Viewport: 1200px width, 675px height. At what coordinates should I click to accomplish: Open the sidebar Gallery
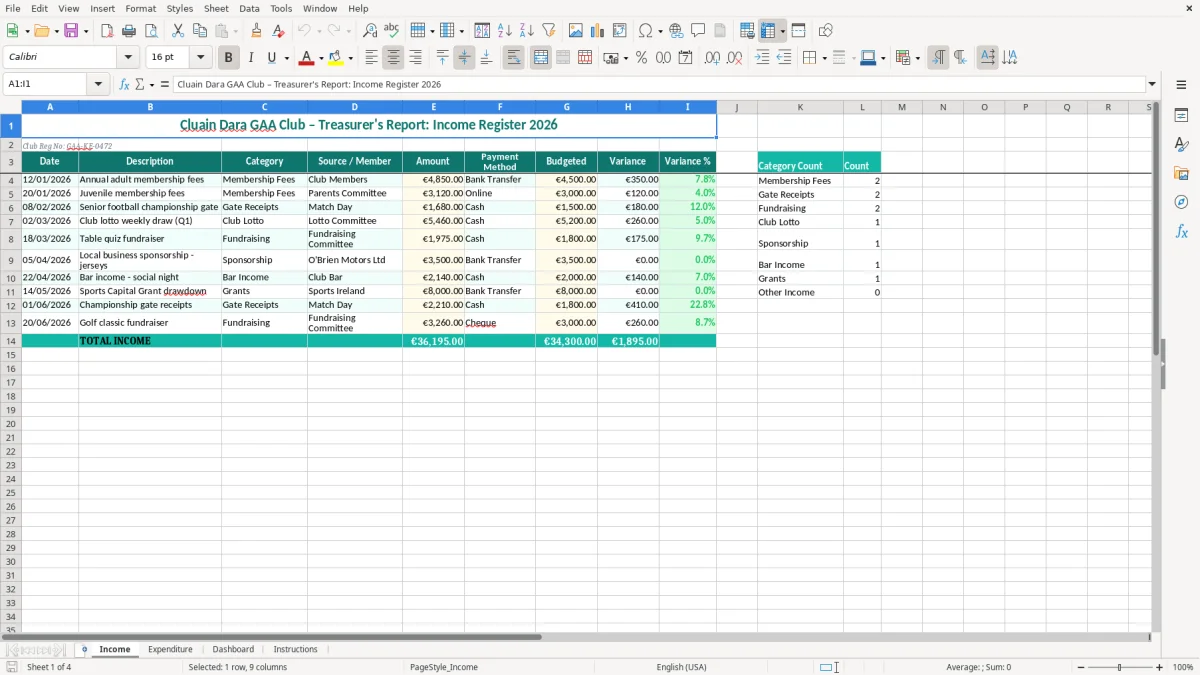point(1181,174)
